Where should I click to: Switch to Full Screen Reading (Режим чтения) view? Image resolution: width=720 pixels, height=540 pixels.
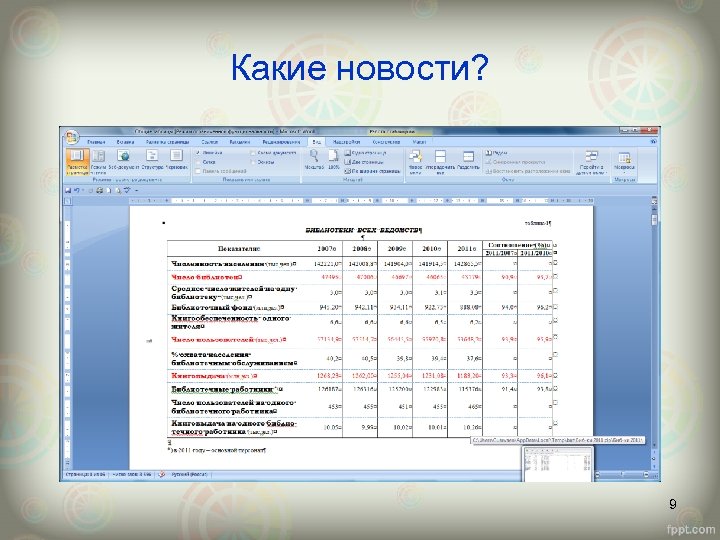[98, 161]
